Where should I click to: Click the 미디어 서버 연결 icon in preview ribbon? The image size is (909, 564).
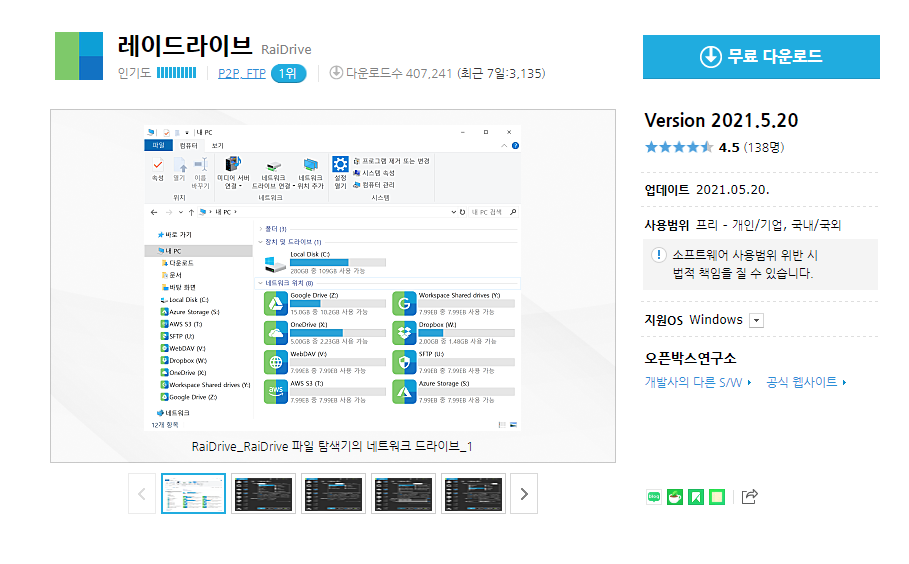pyautogui.click(x=233, y=164)
